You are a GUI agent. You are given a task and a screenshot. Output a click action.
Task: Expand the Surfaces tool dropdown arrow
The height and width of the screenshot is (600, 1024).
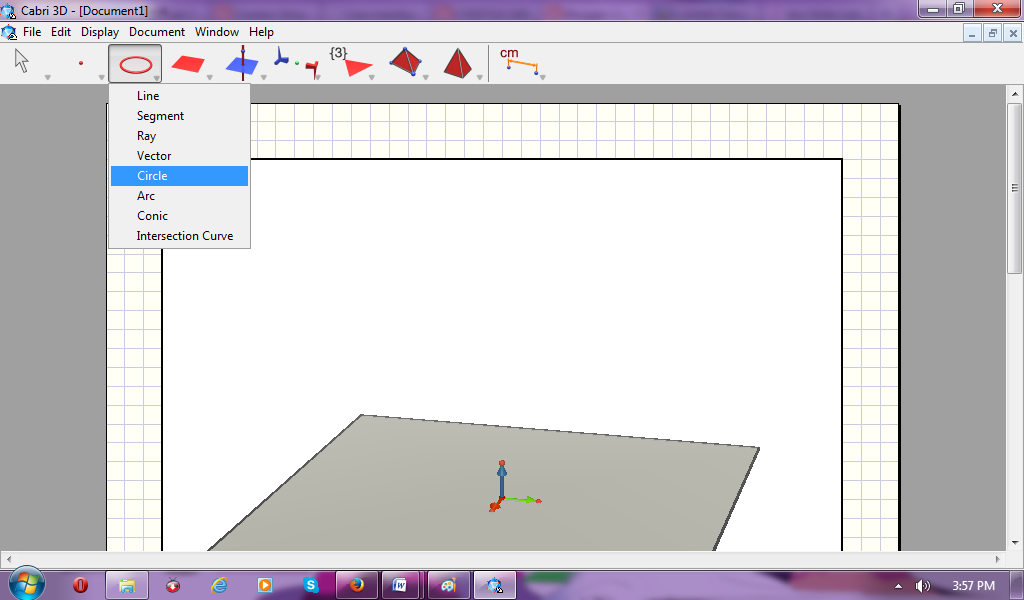click(210, 75)
